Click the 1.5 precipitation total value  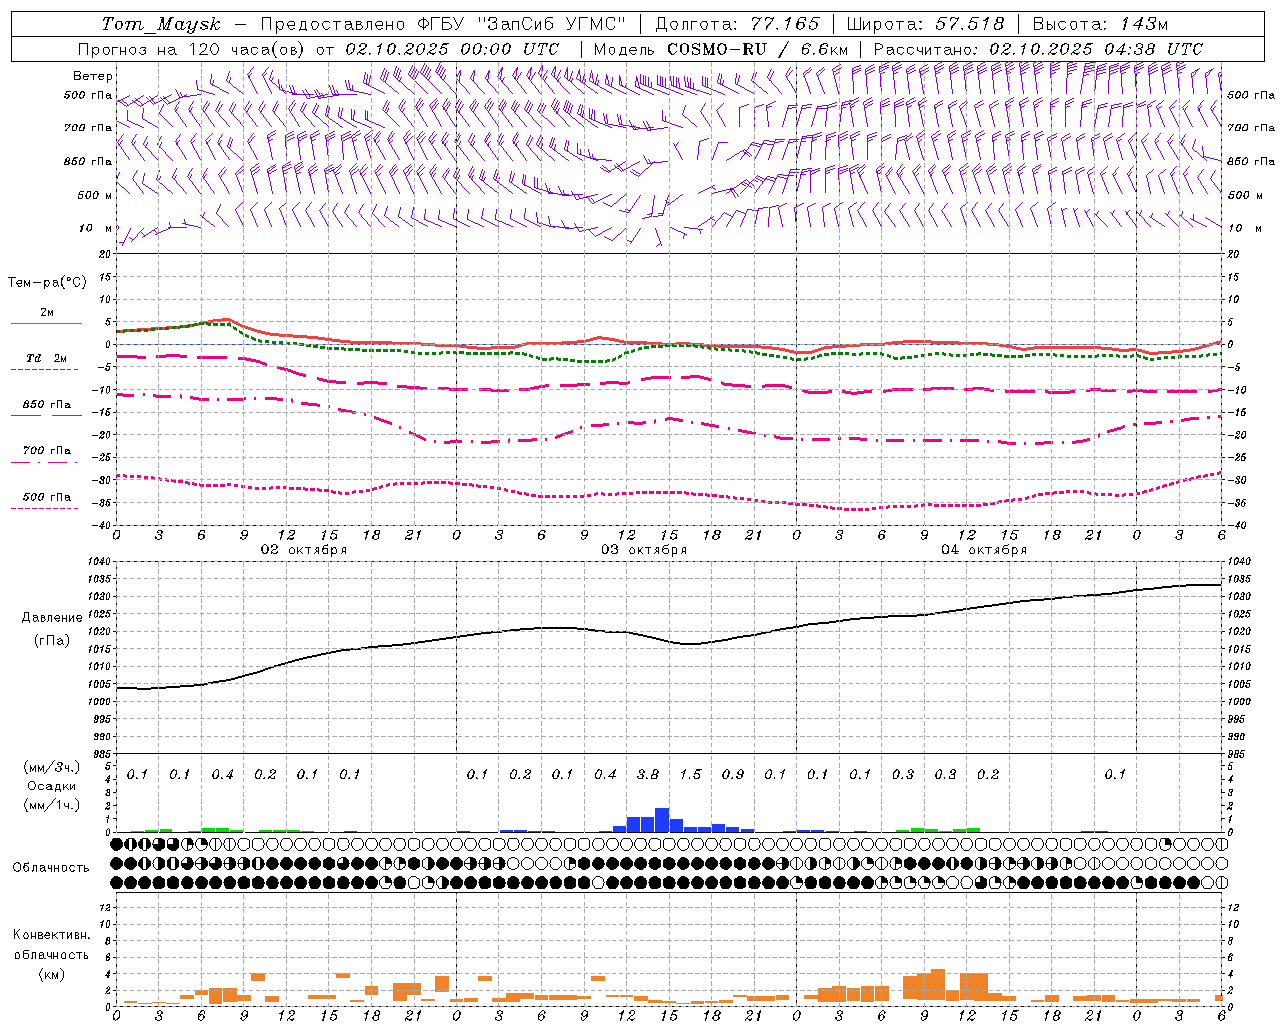click(x=690, y=775)
